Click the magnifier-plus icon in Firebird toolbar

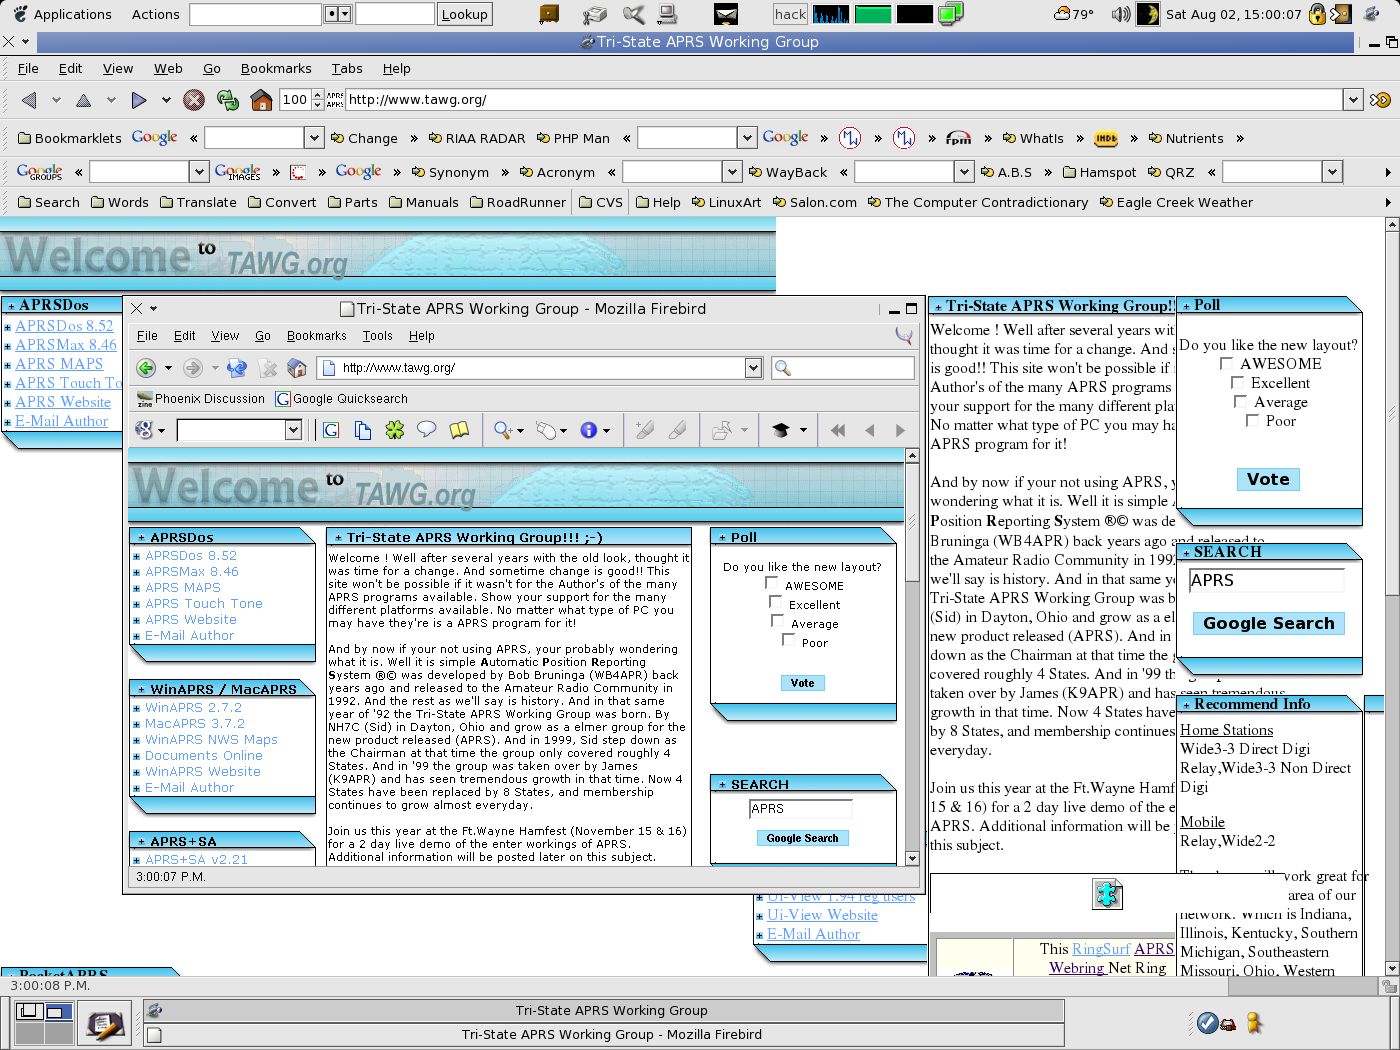[503, 430]
